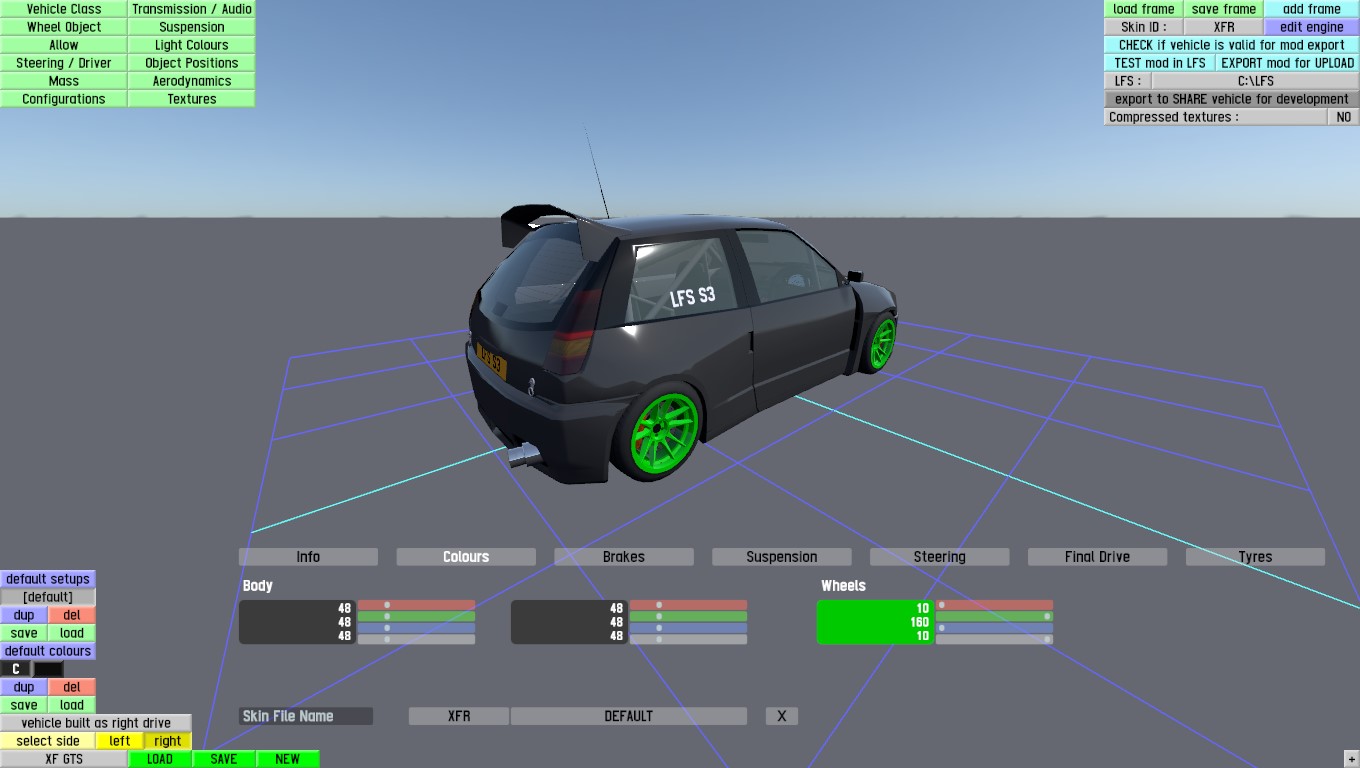Click the green Wheels colour swatch
This screenshot has height=768, width=1360.
coord(875,622)
